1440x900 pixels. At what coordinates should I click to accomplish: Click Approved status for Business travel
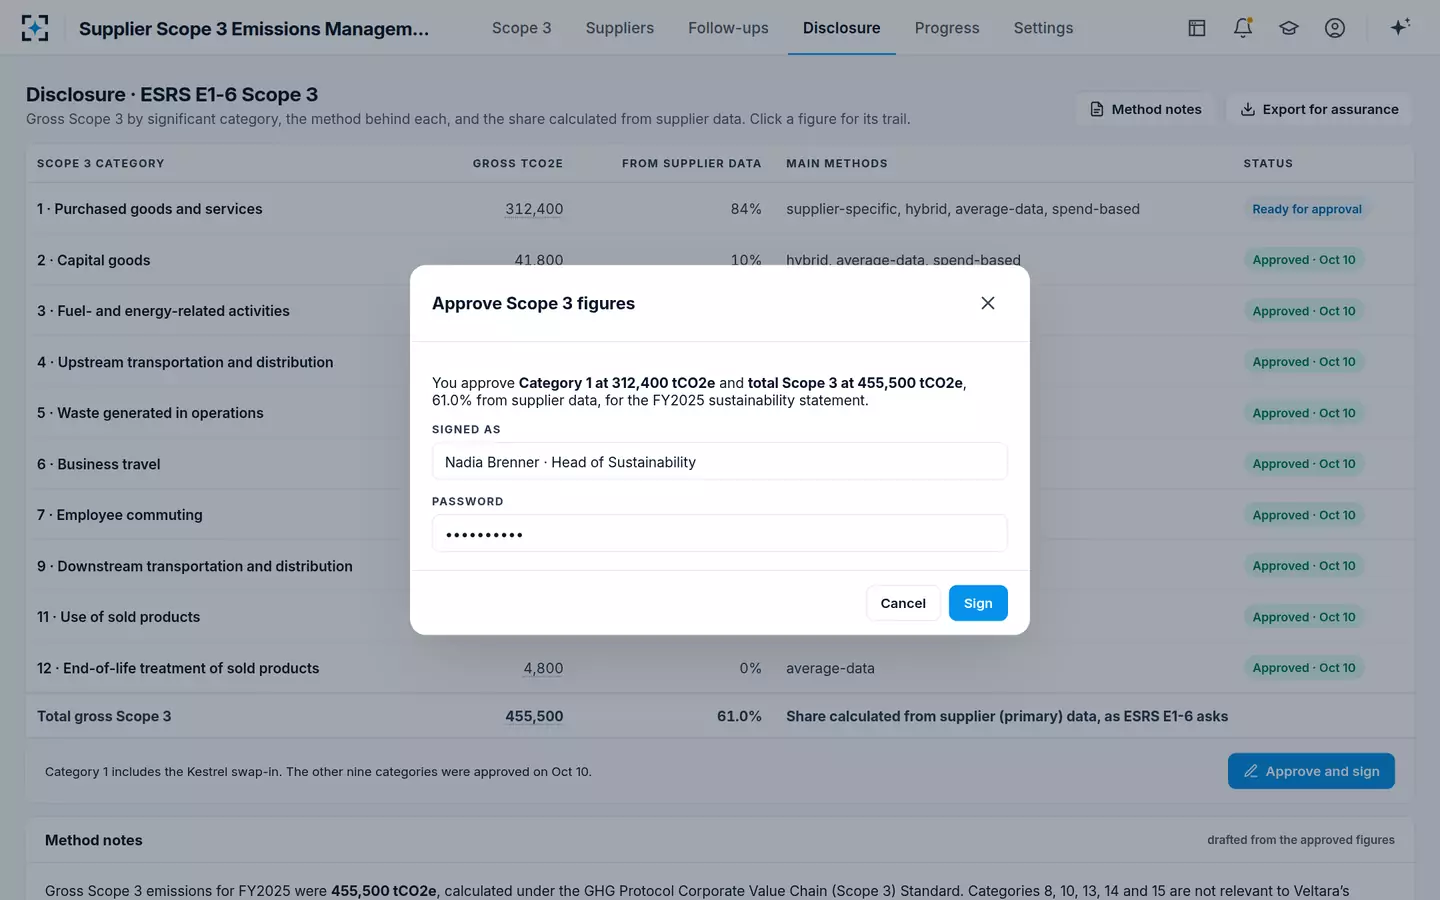(1304, 464)
